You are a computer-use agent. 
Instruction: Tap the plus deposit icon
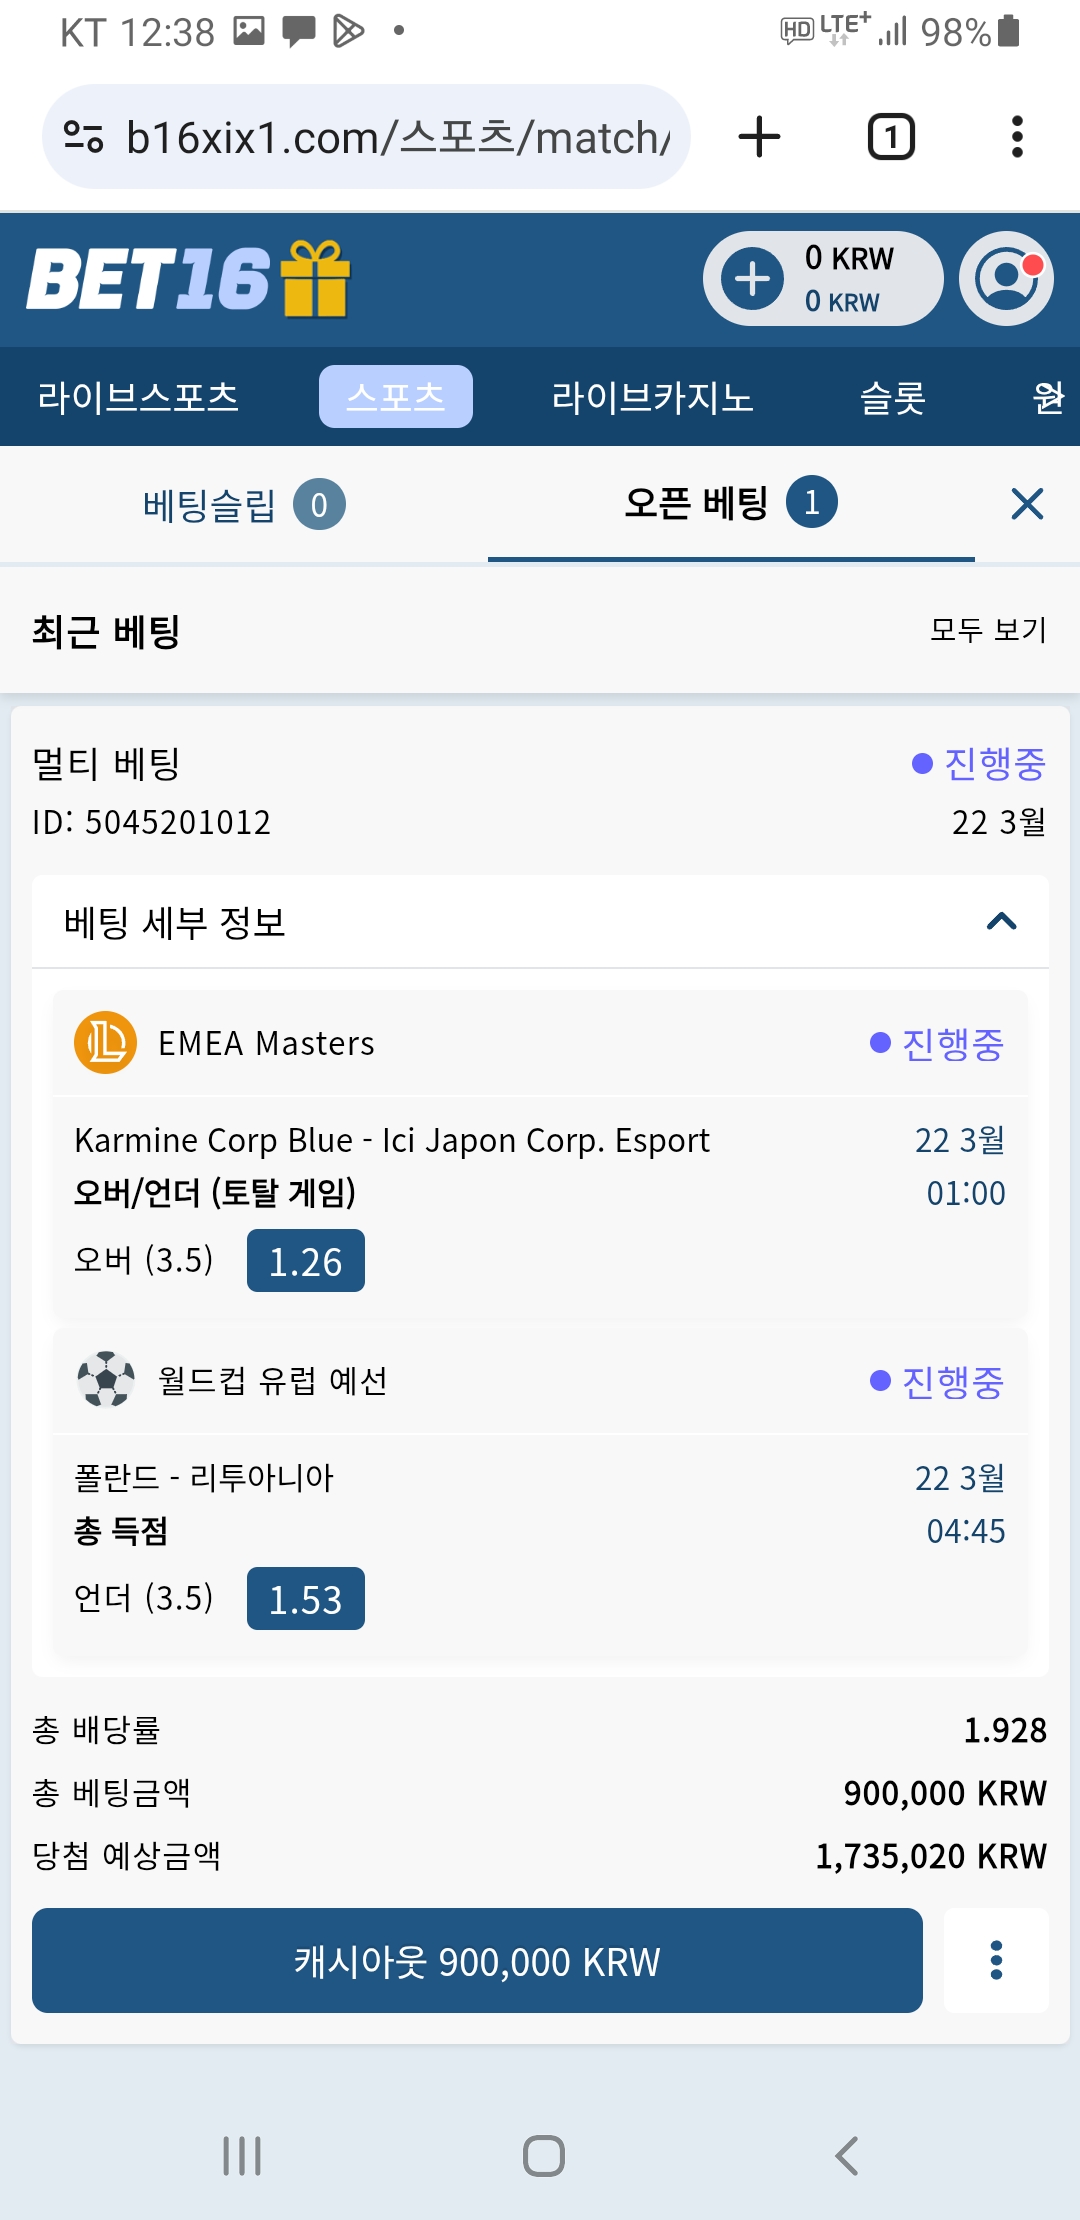click(x=753, y=279)
